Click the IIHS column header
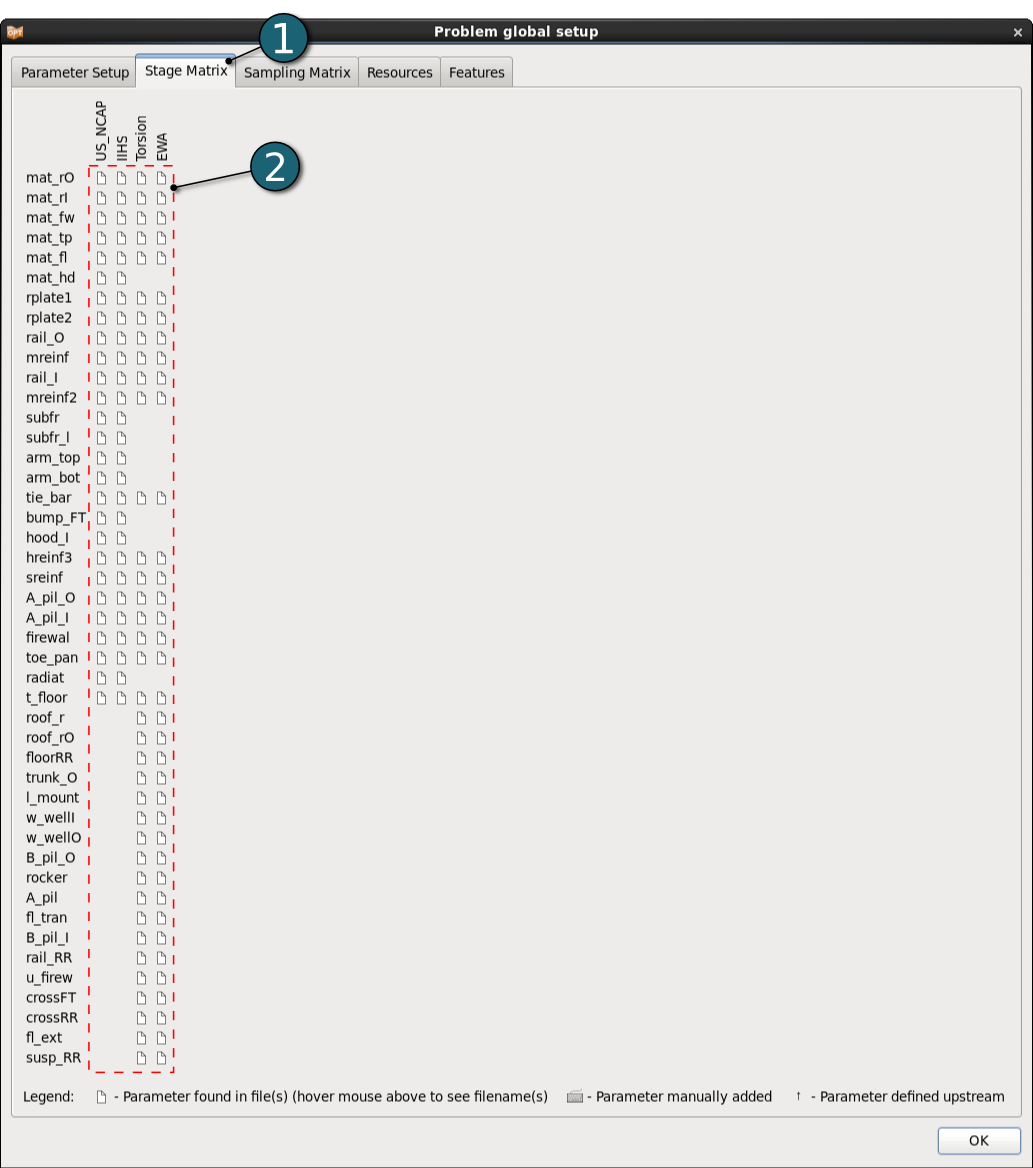Screen dimensions: 1033x1168 point(121,148)
